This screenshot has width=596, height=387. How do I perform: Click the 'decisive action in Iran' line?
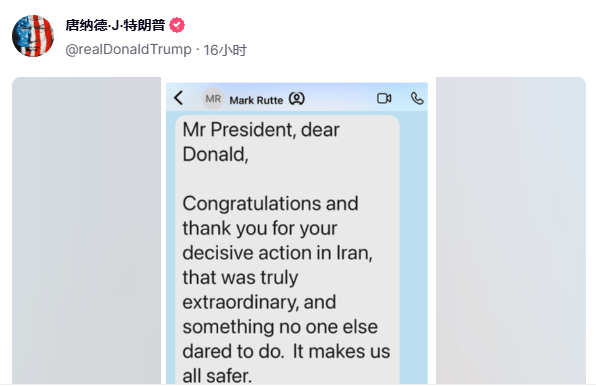[x=277, y=253]
